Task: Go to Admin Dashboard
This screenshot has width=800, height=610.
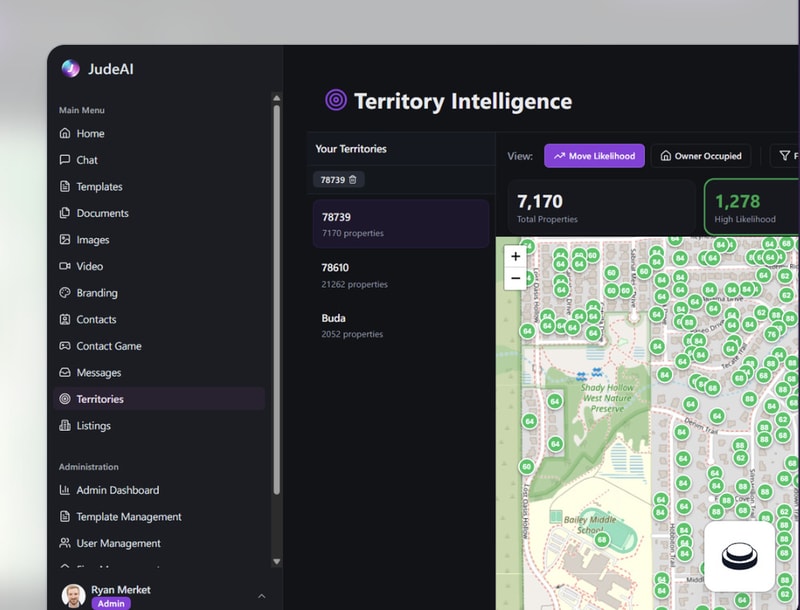Action: tap(117, 490)
